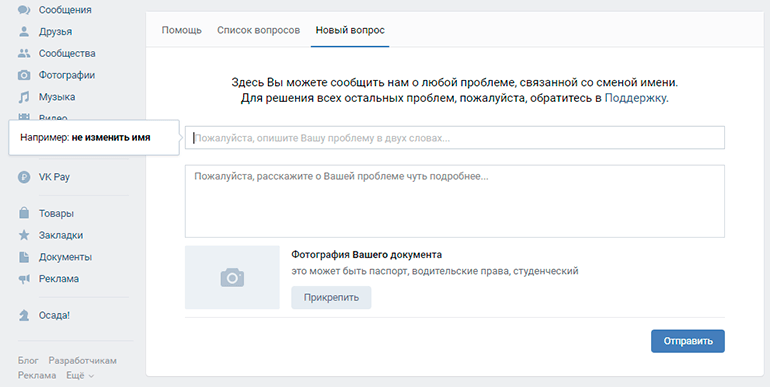The height and width of the screenshot is (387, 770).
Task: Follow the Поддержку link
Action: [x=635, y=98]
